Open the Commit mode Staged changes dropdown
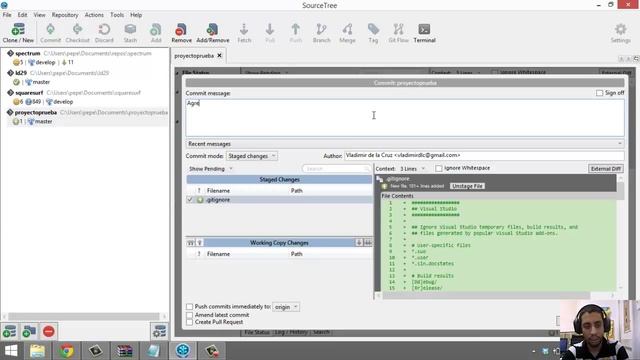Viewport: 640px width, 360px height. pos(252,156)
